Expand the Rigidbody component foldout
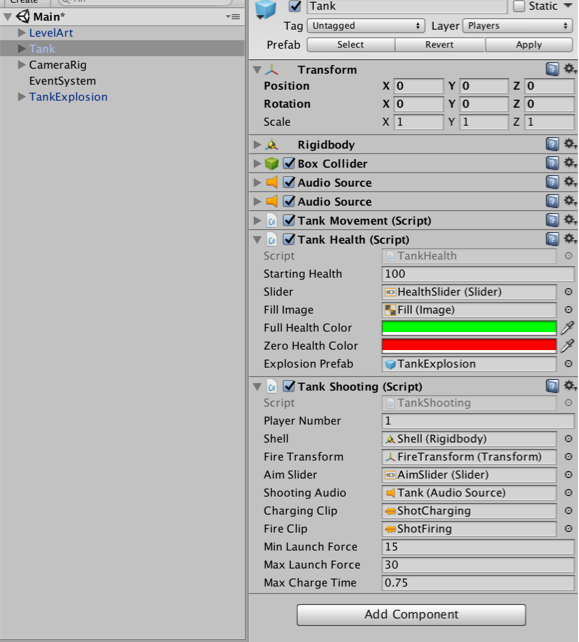Screen dimensions: 579x642 pyautogui.click(x=257, y=144)
